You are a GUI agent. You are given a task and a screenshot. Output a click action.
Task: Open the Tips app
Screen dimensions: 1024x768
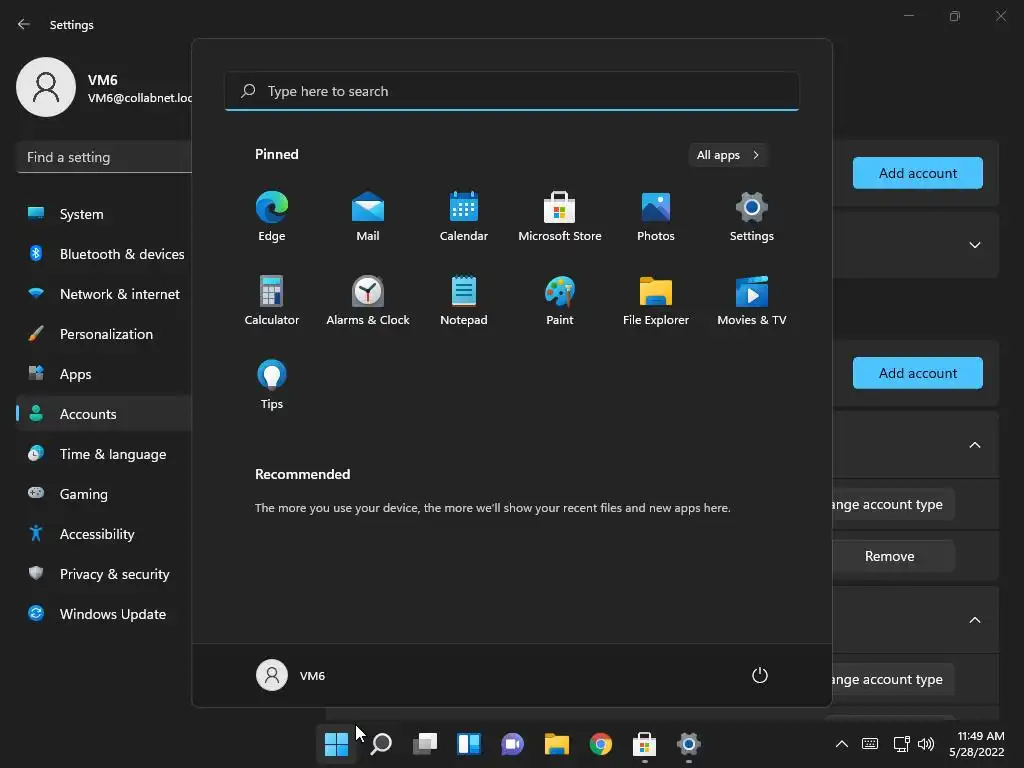click(272, 385)
